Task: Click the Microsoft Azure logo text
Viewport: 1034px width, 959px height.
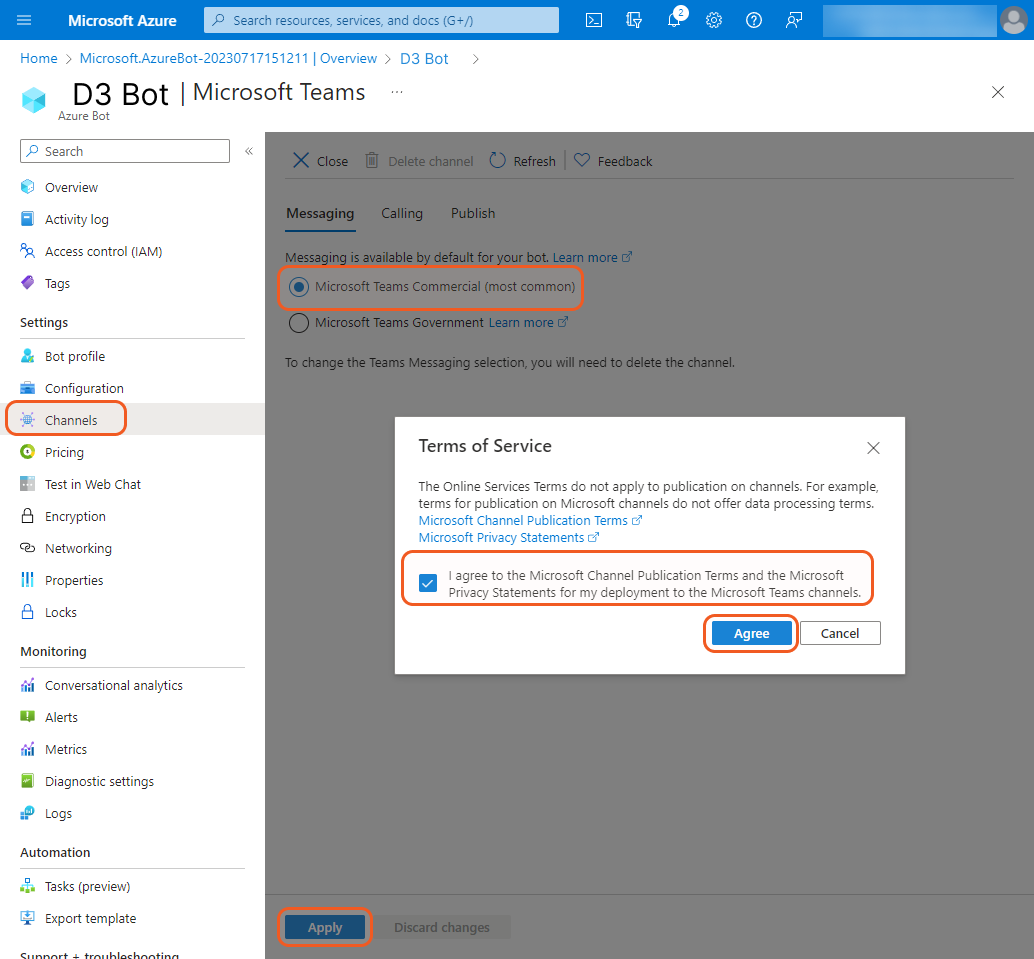Action: point(122,20)
